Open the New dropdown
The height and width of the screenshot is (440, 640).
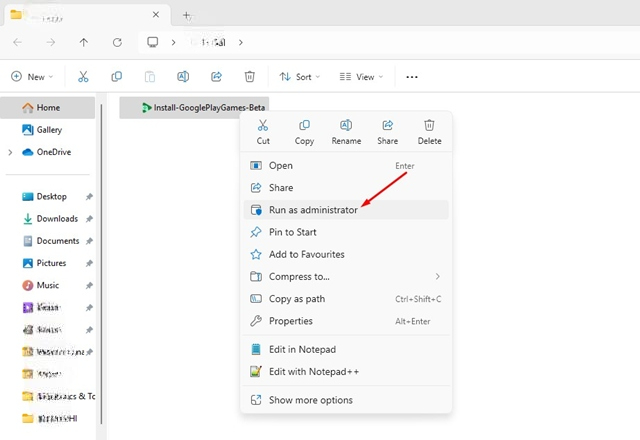tap(32, 77)
